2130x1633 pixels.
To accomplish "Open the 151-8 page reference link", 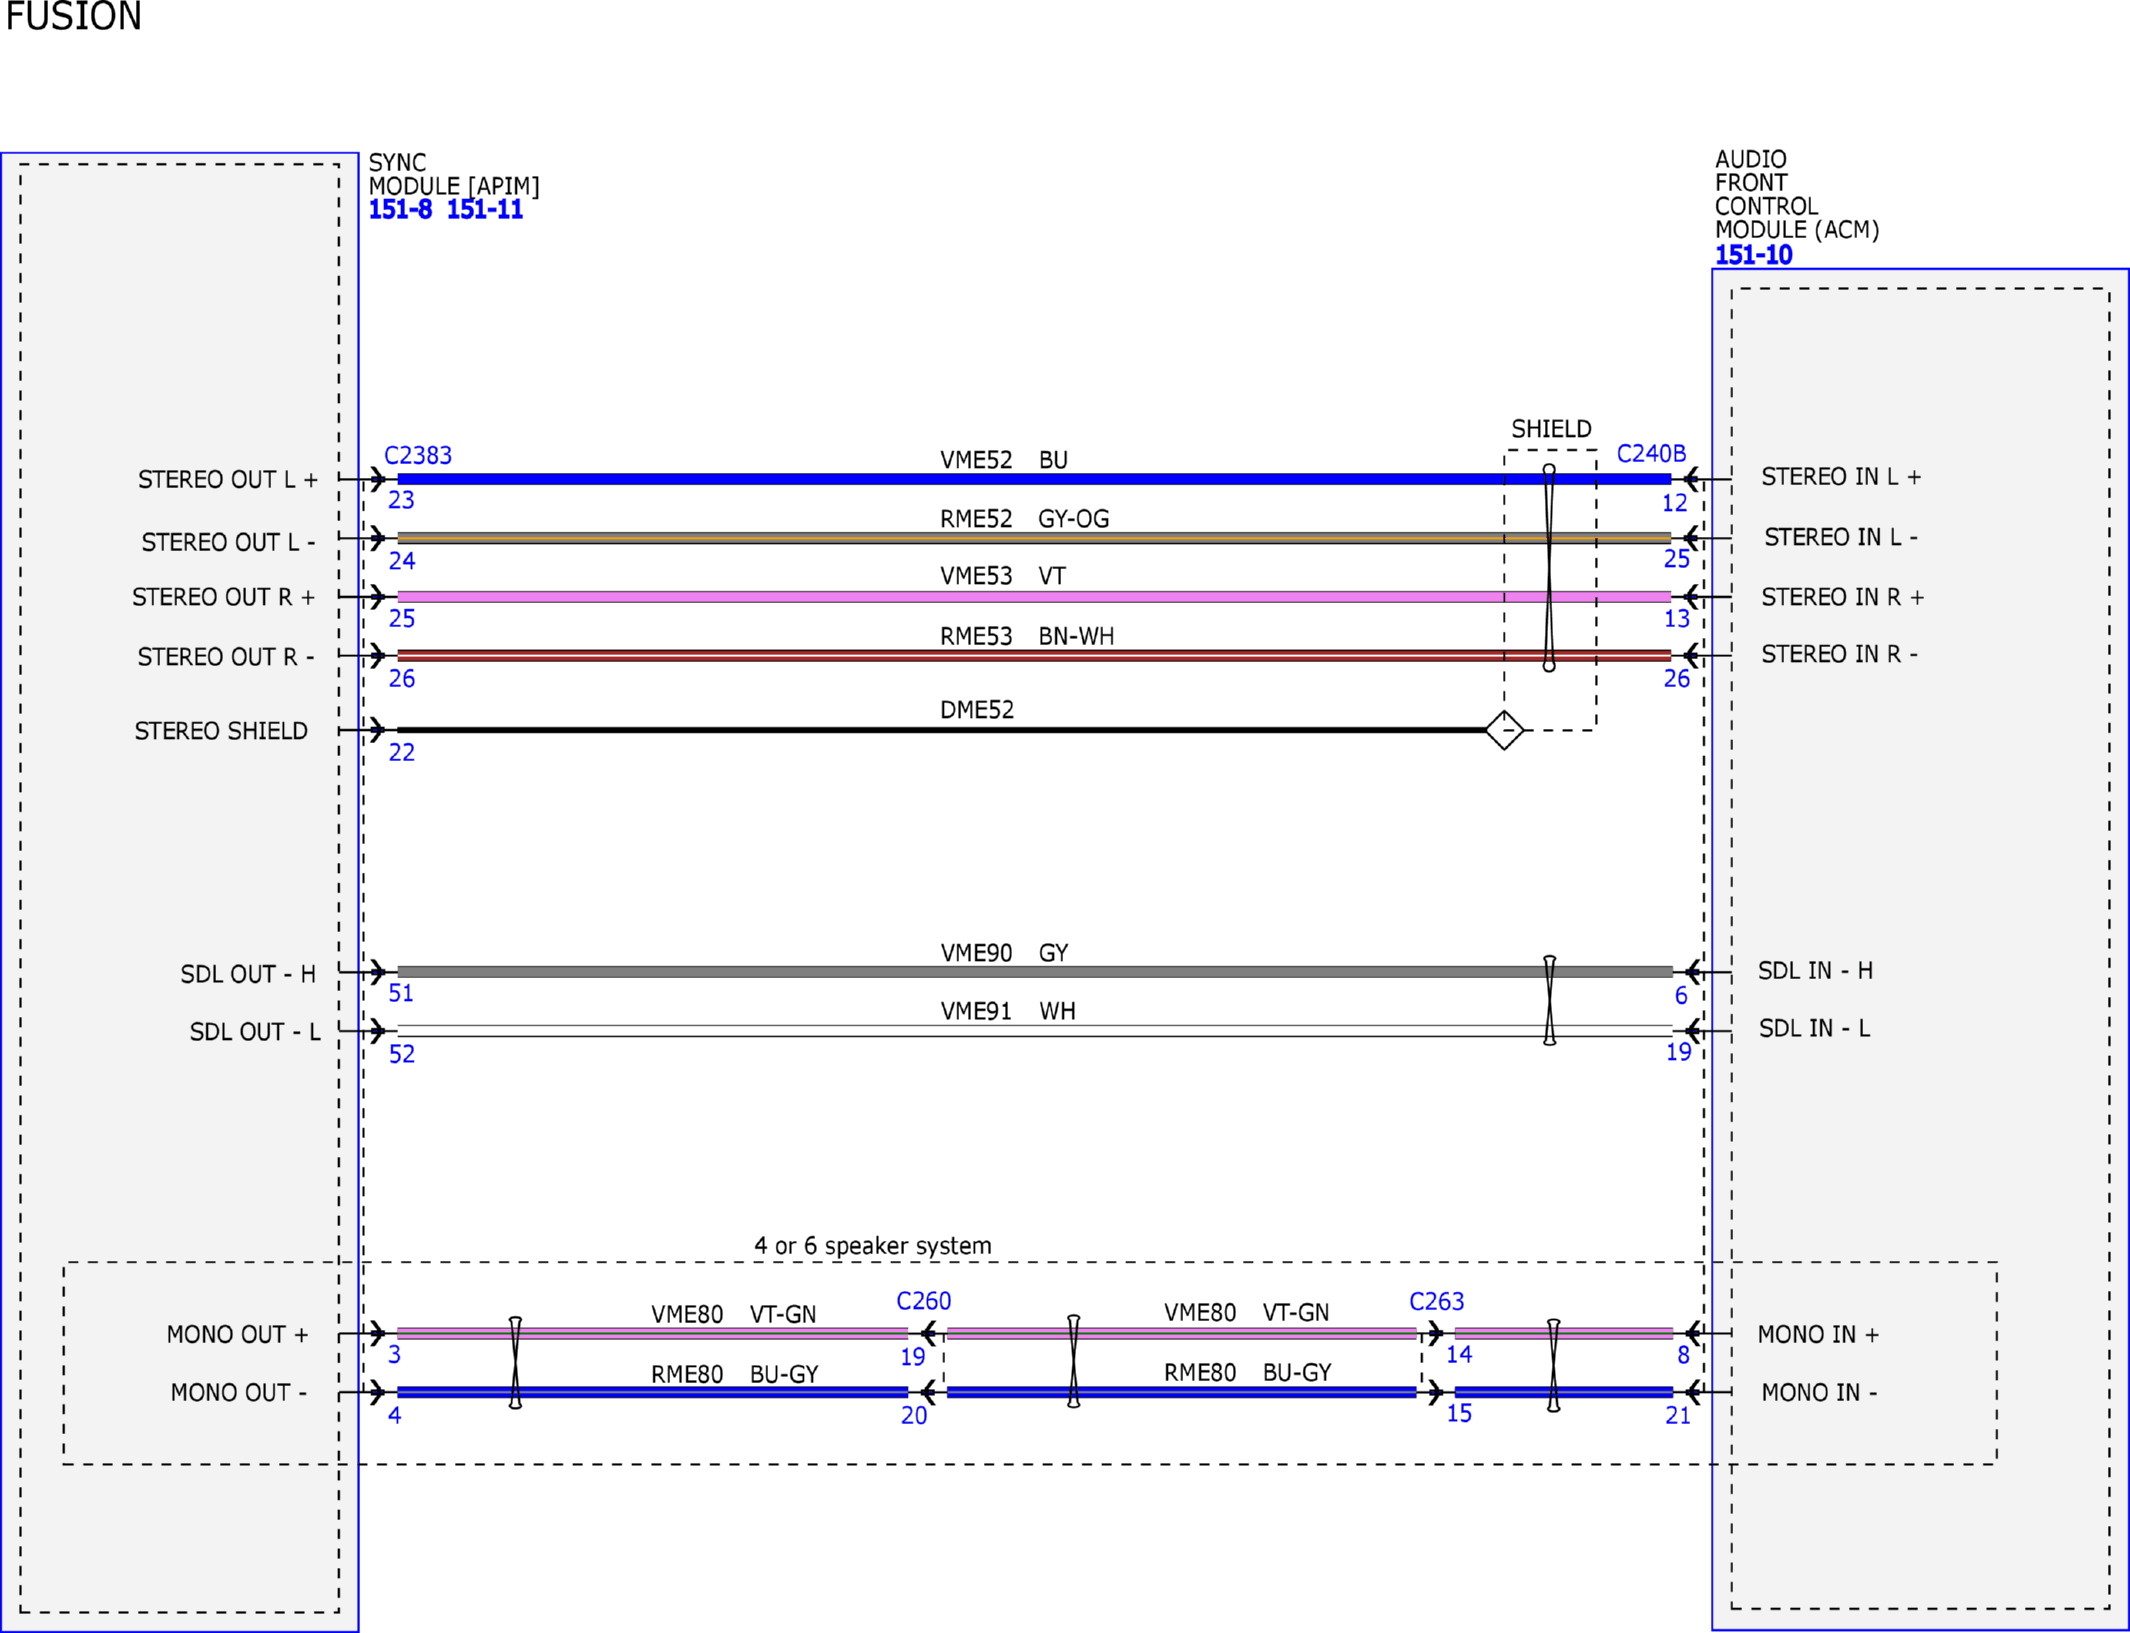I will pyautogui.click(x=400, y=210).
